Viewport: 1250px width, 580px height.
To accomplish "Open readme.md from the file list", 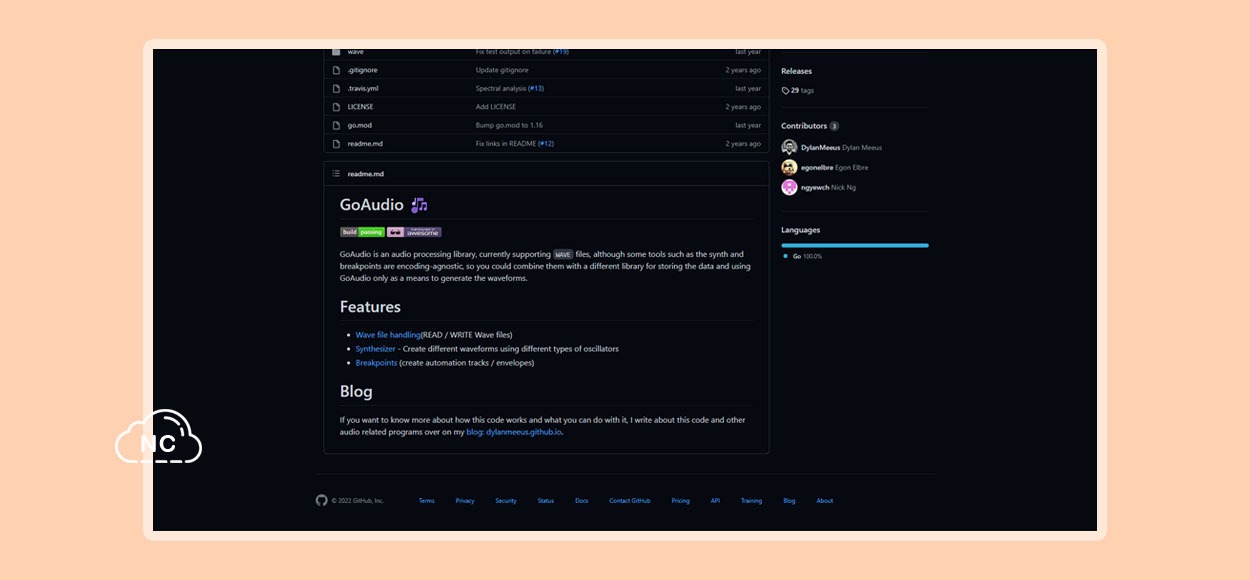I will click(365, 144).
